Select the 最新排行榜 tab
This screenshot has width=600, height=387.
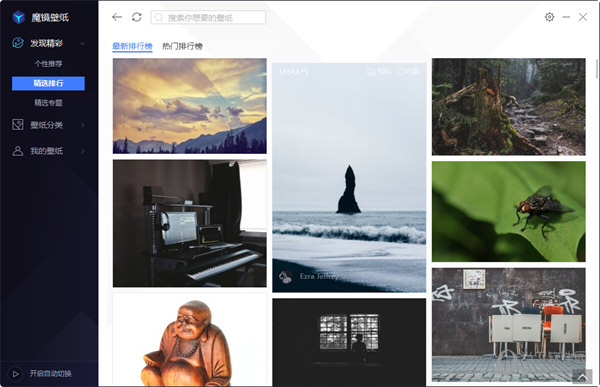(132, 46)
